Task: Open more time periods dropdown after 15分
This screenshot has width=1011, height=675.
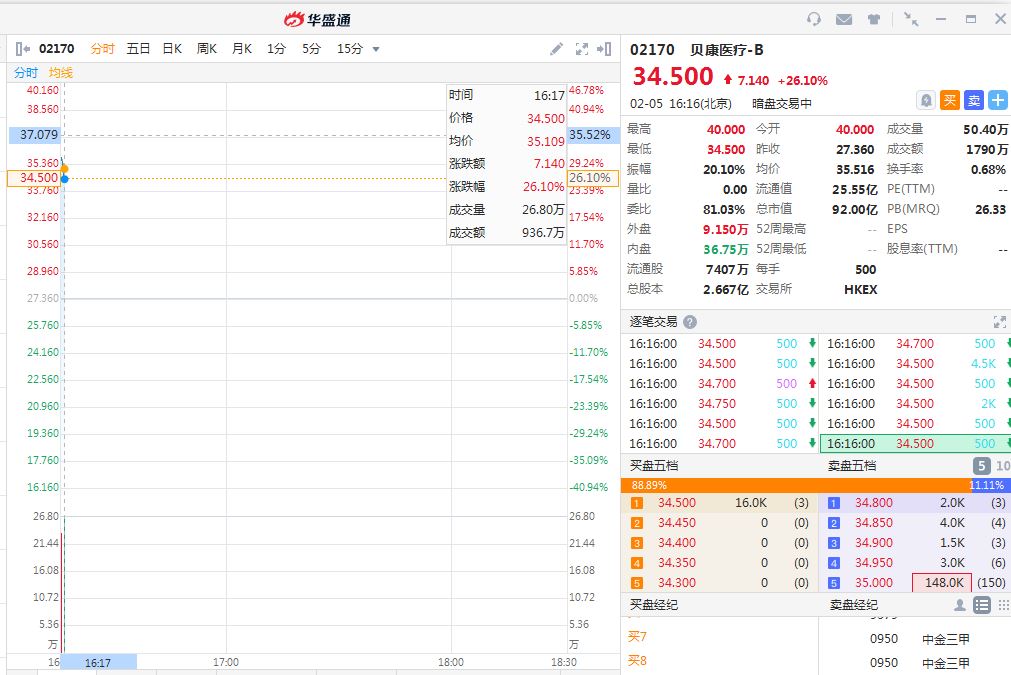Action: tap(376, 49)
